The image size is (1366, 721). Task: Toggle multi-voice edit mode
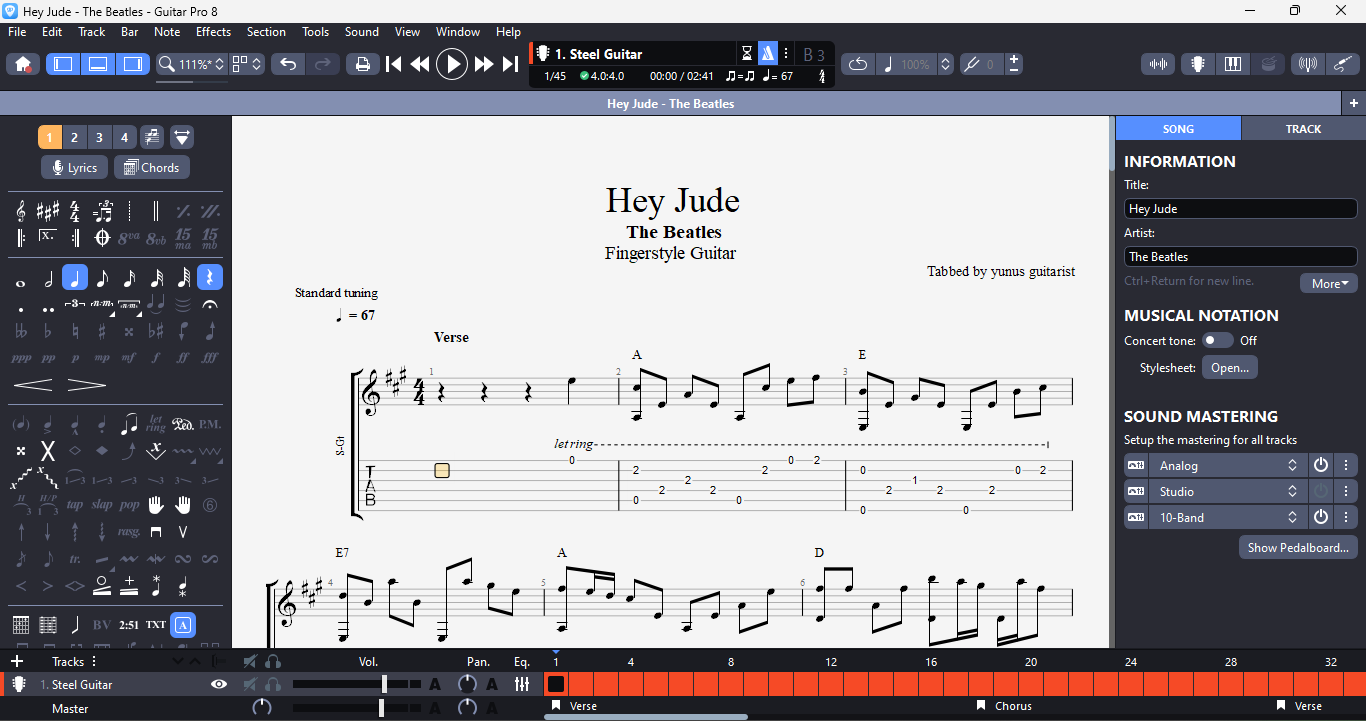152,137
